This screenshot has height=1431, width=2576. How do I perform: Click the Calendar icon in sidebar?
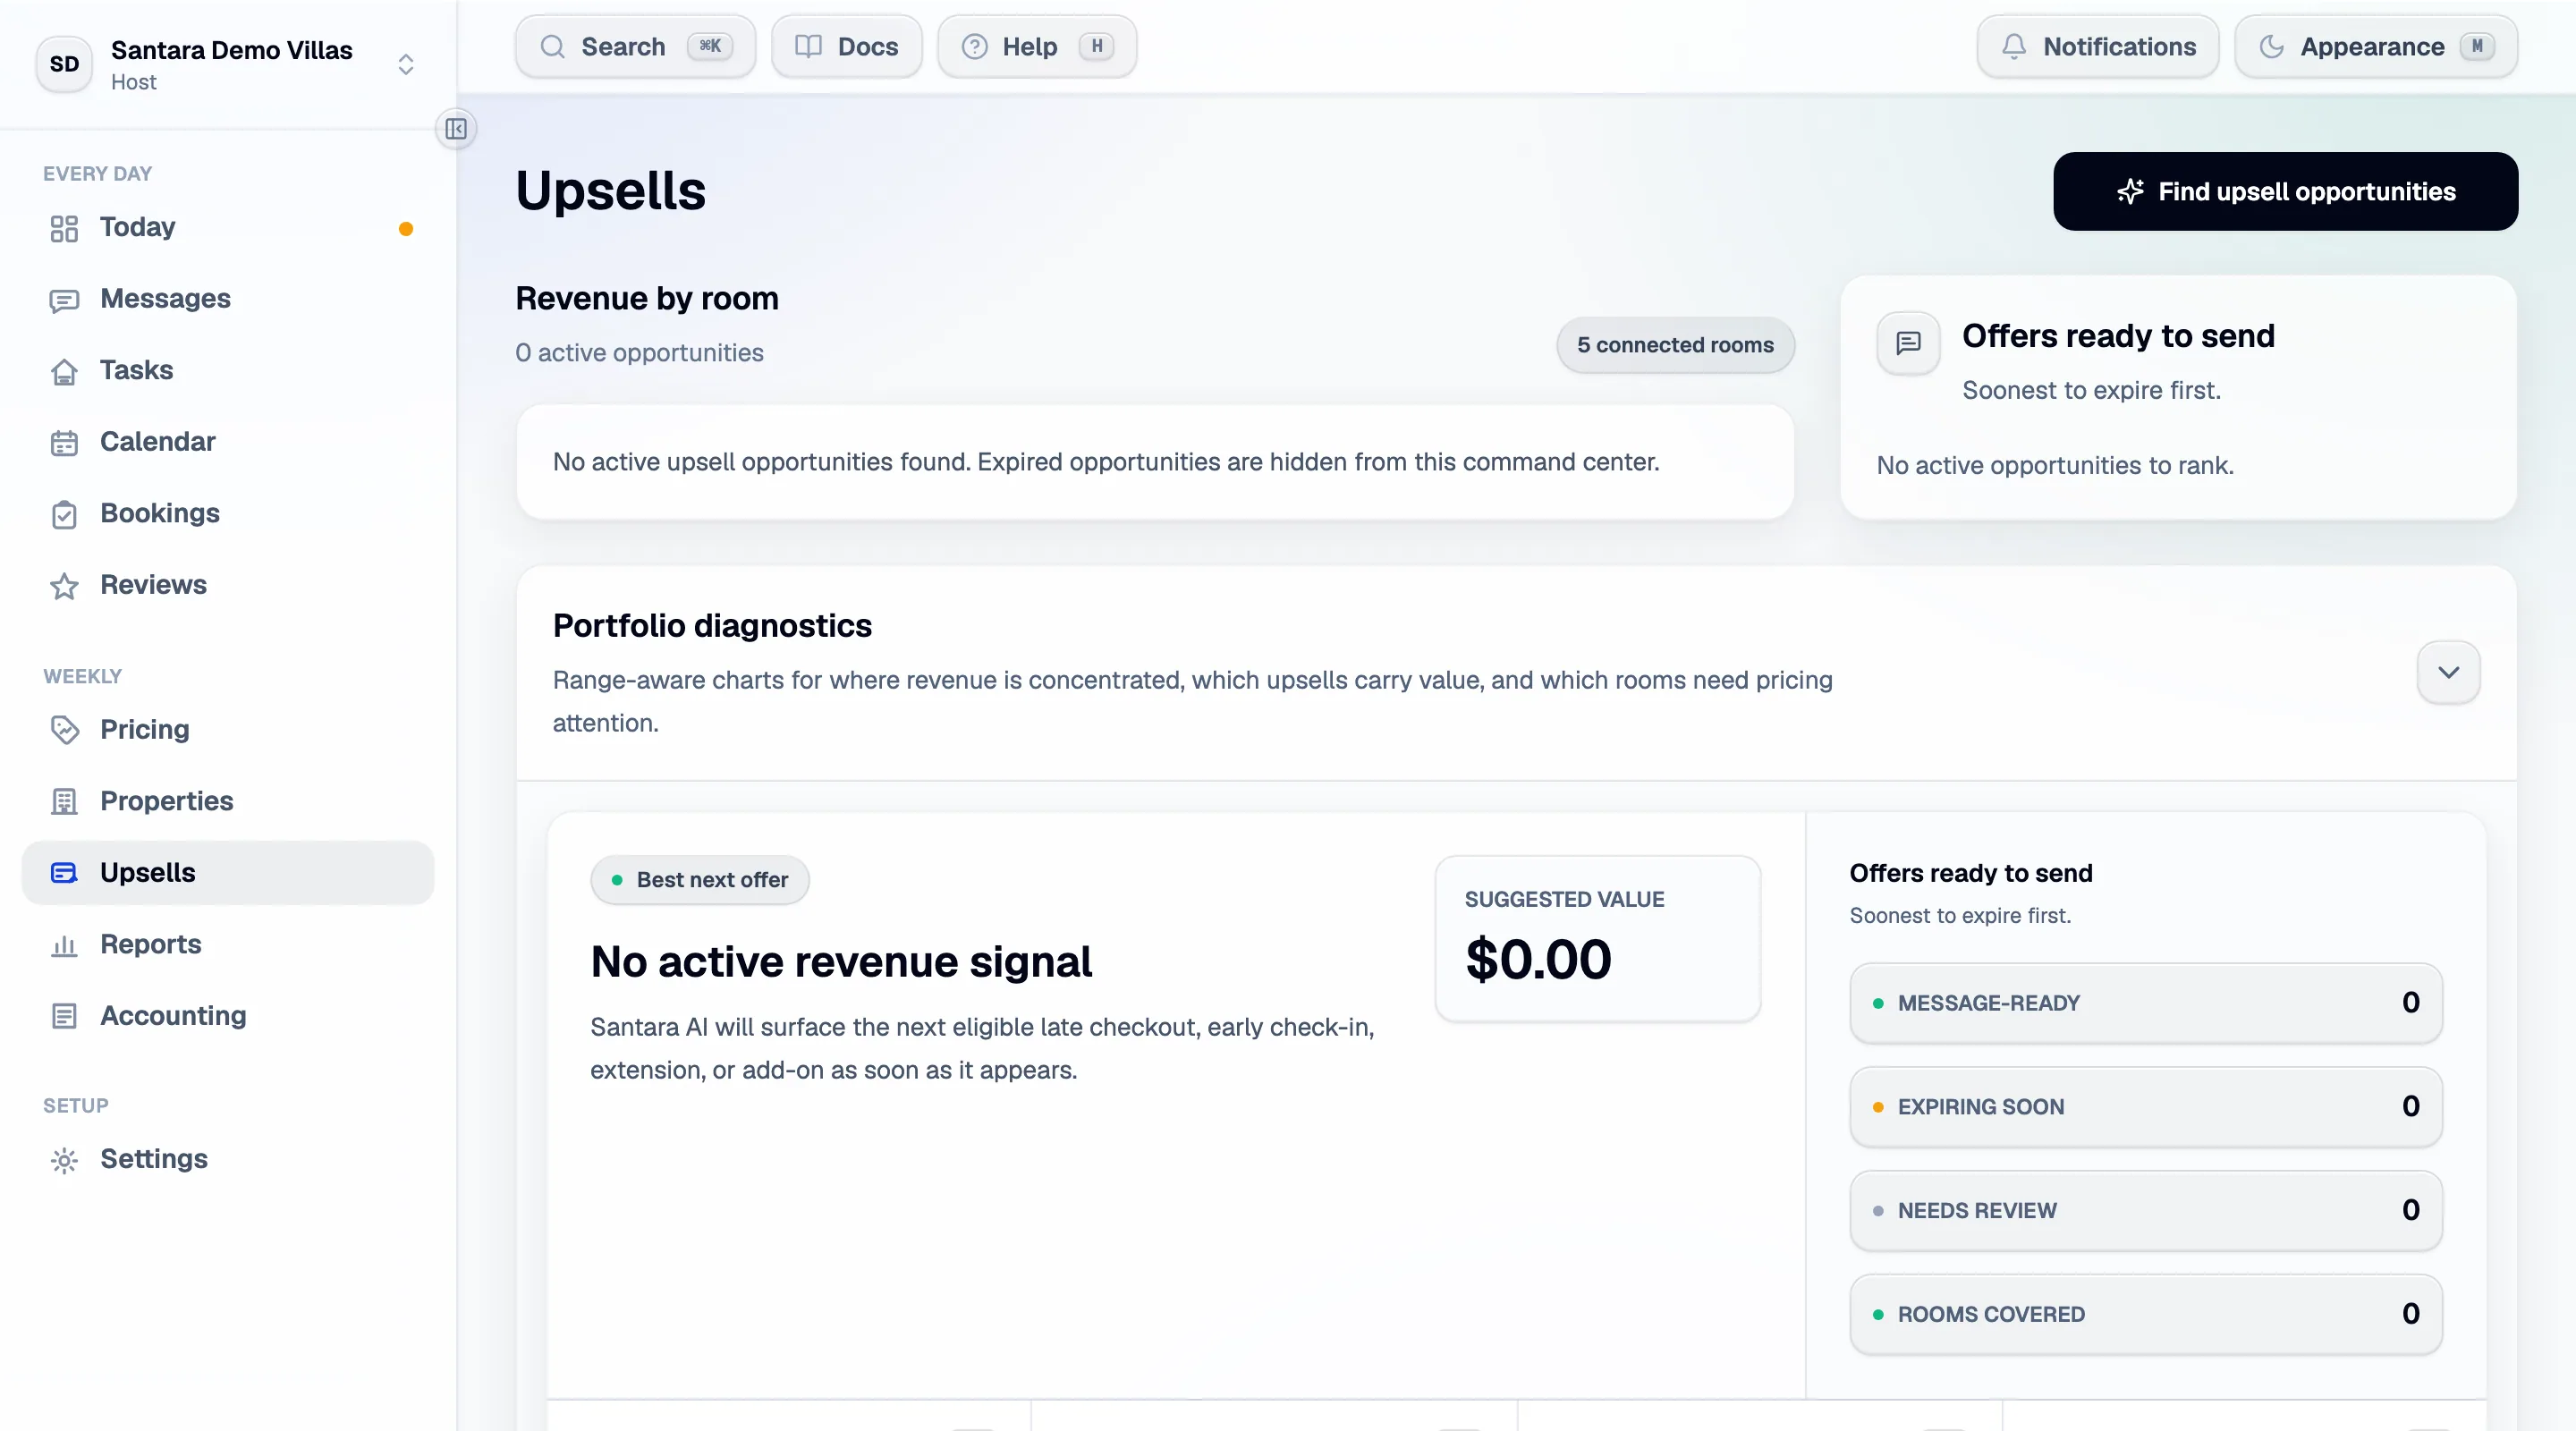64,443
